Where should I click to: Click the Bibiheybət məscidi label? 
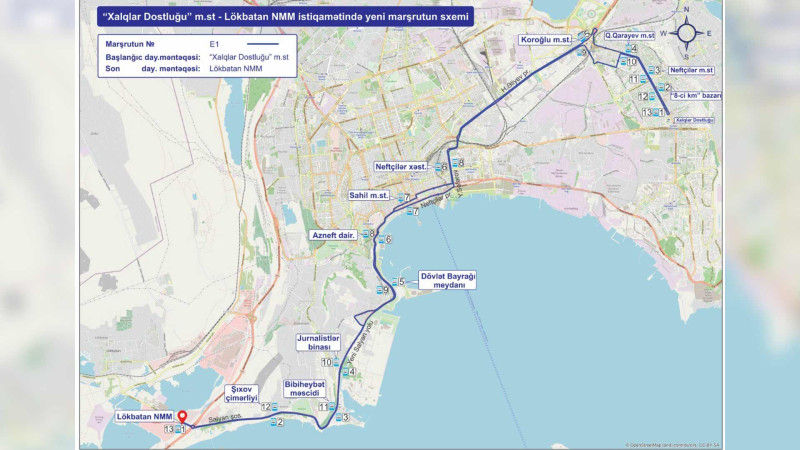305,389
